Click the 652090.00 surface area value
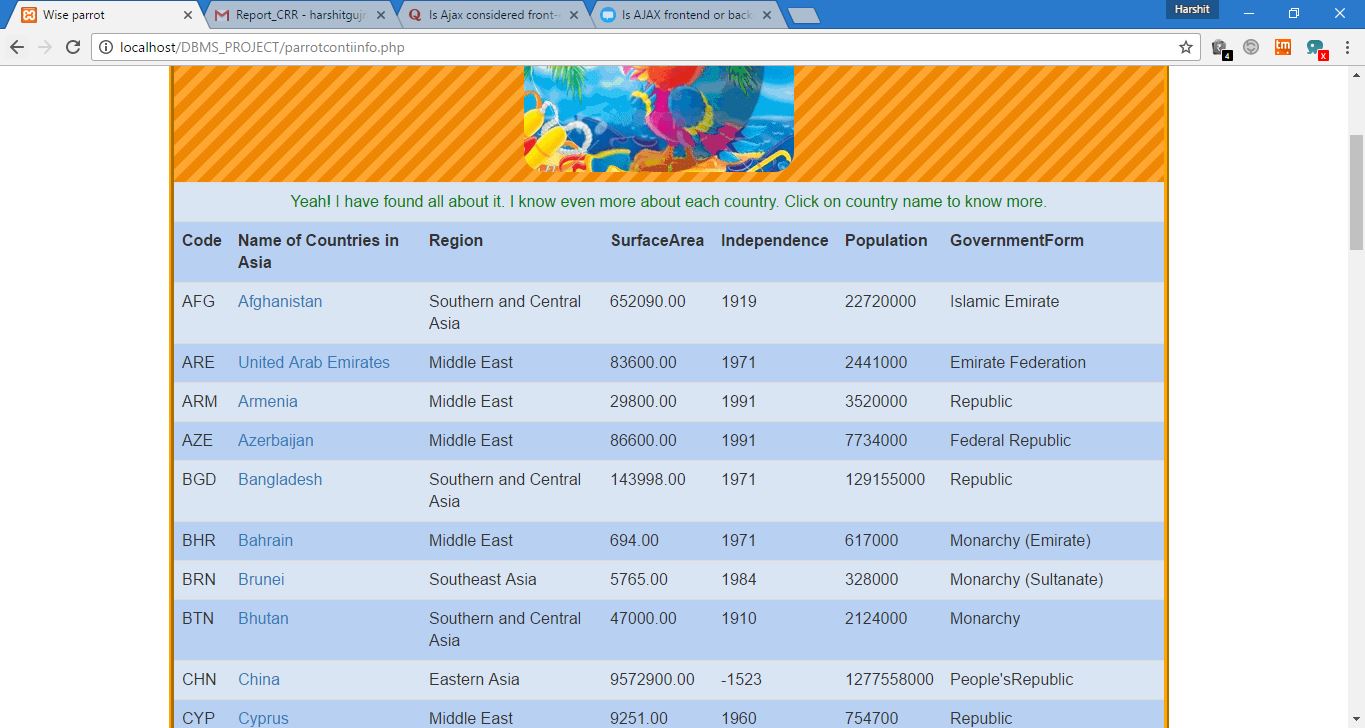Viewport: 1365px width, 728px height. click(x=648, y=301)
